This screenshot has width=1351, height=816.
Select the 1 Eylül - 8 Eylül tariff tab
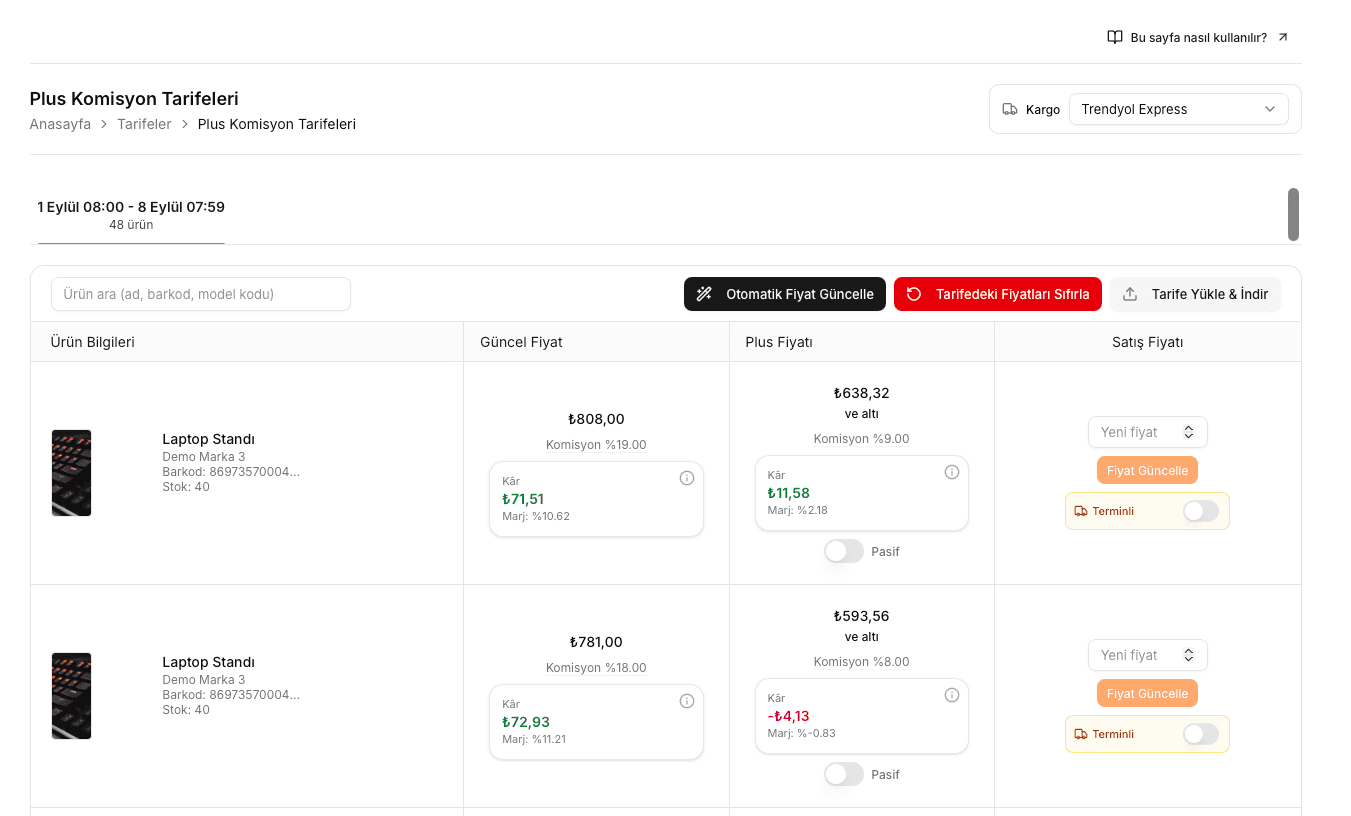coord(131,215)
